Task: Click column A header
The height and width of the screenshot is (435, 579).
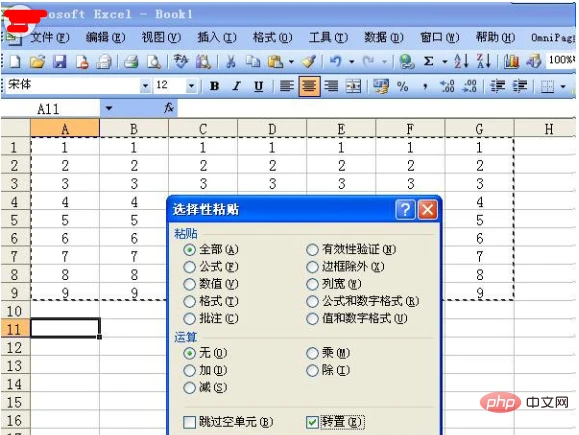Action: (65, 129)
